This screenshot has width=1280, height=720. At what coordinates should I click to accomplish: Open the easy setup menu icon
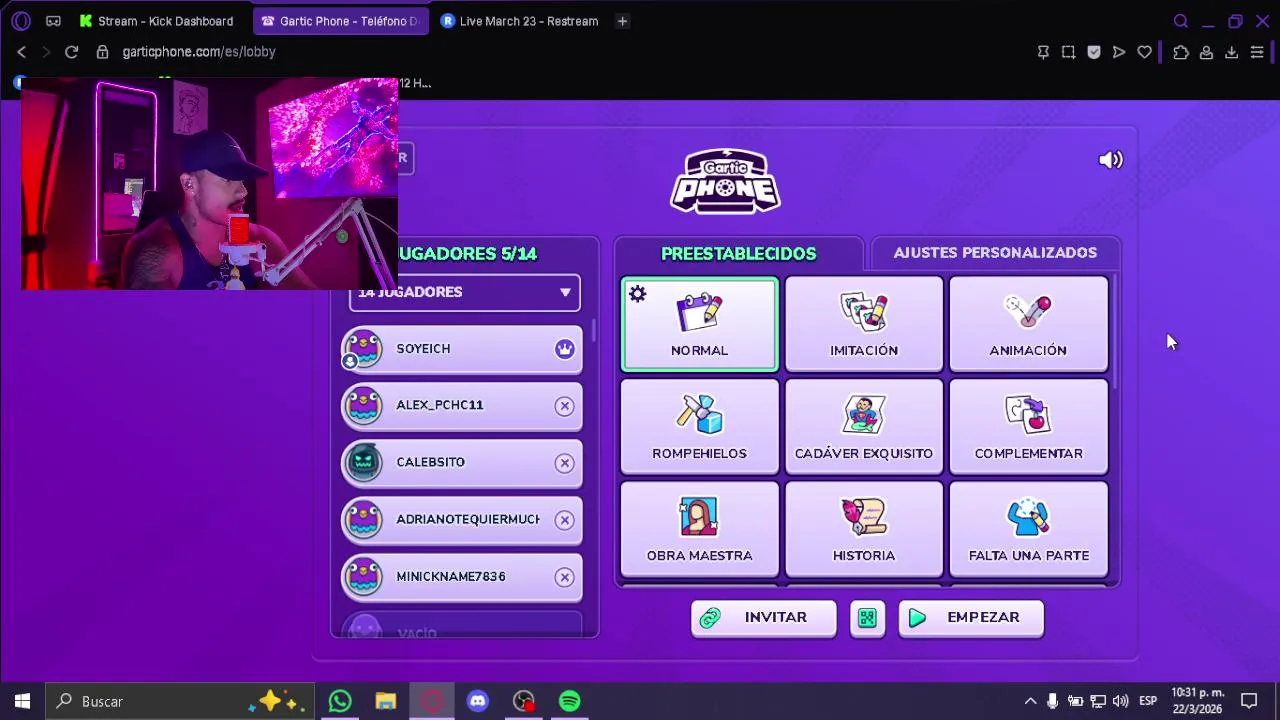click(x=1257, y=52)
